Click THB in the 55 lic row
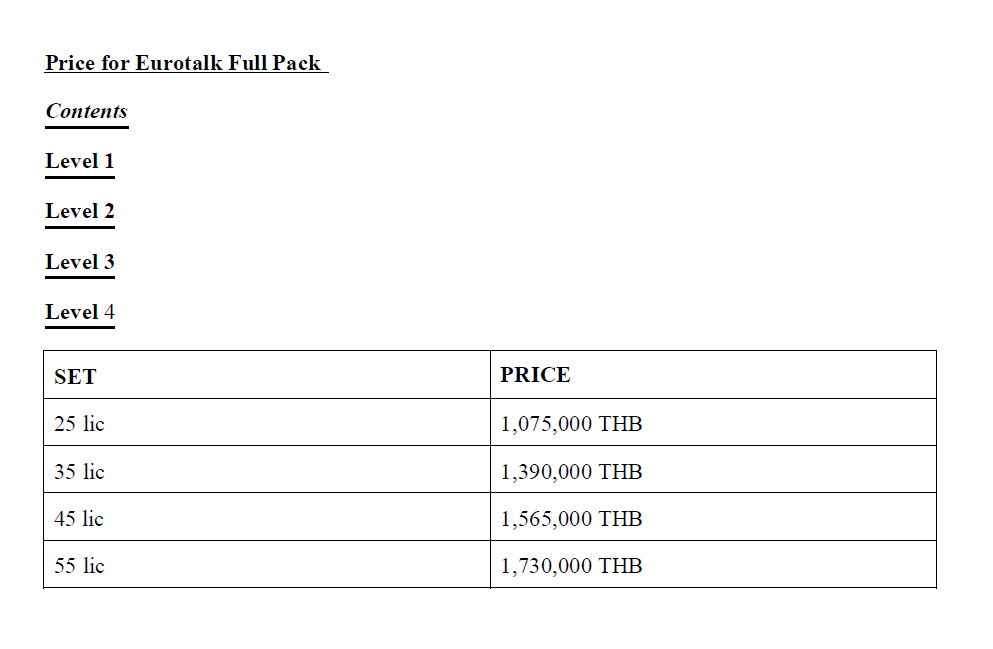The width and height of the screenshot is (993, 649). point(620,566)
